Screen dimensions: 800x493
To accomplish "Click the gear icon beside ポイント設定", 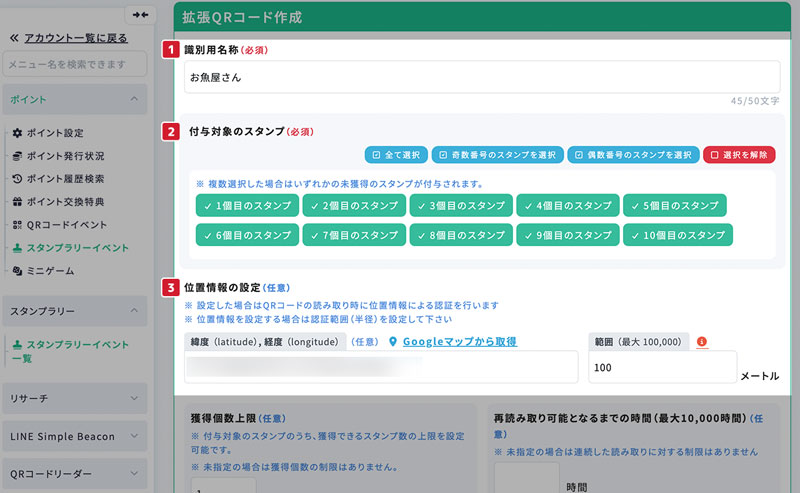I will (x=17, y=133).
